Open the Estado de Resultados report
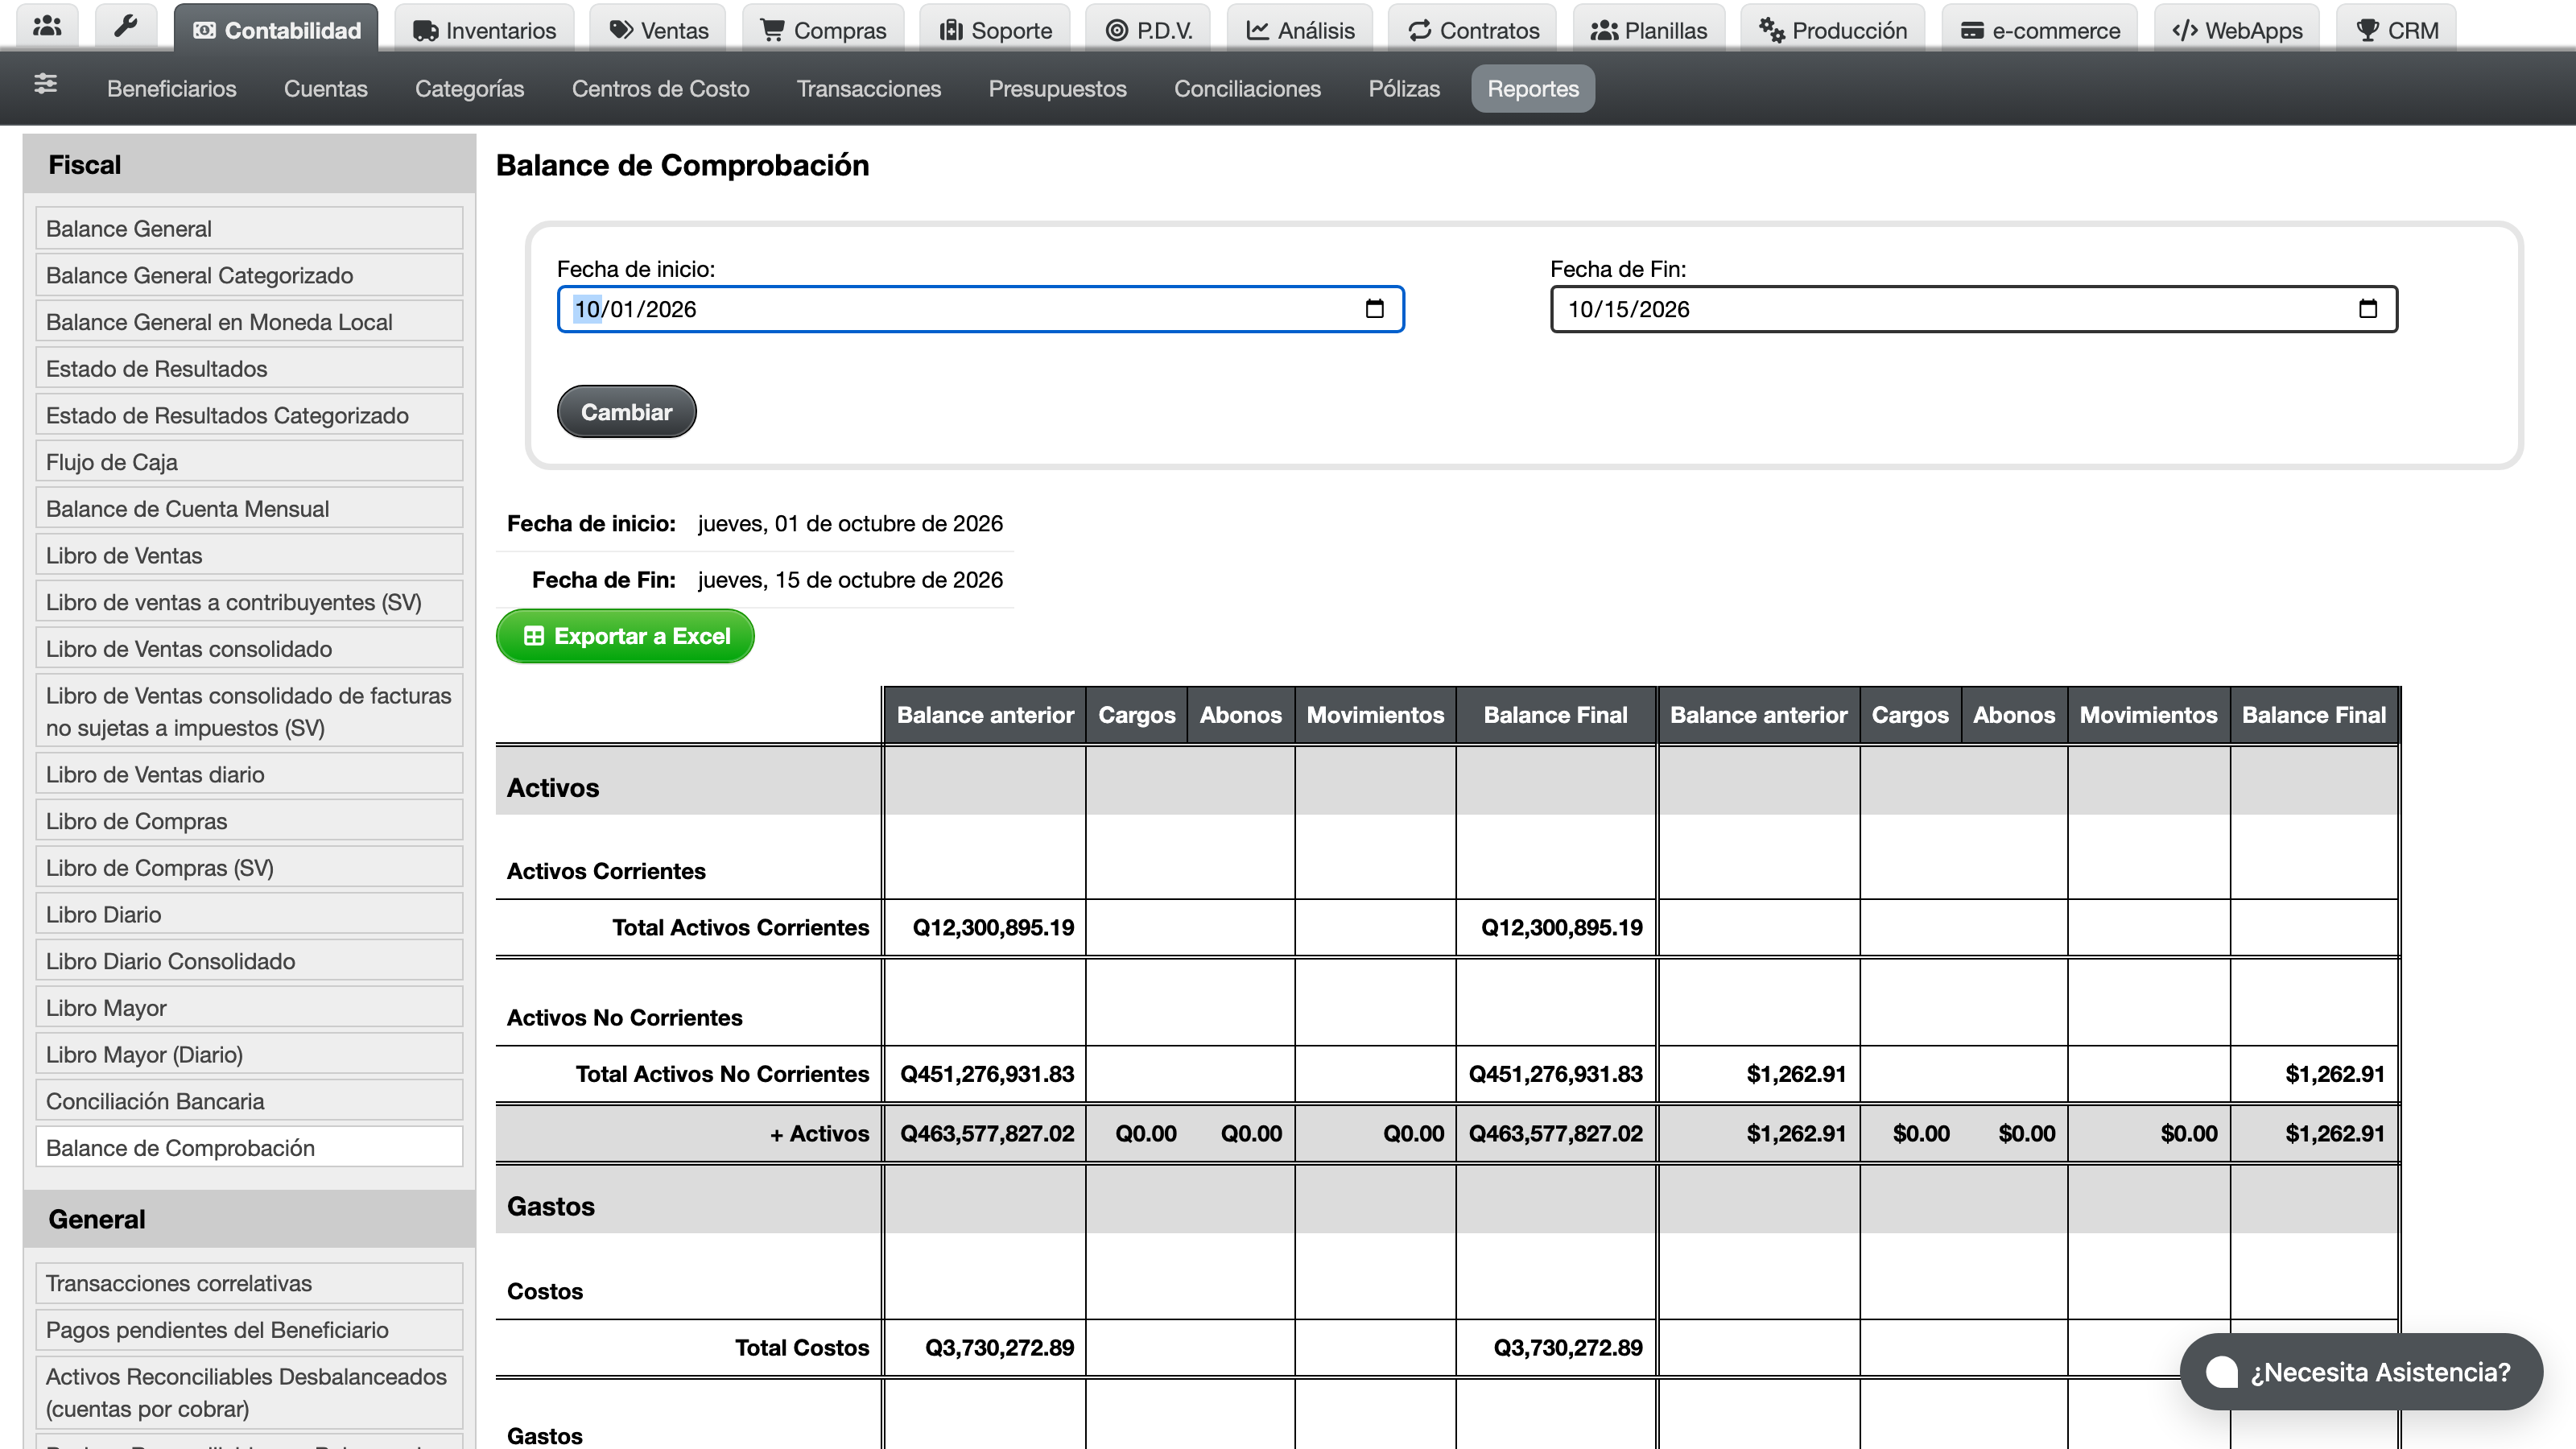The image size is (2576, 1449). click(249, 368)
